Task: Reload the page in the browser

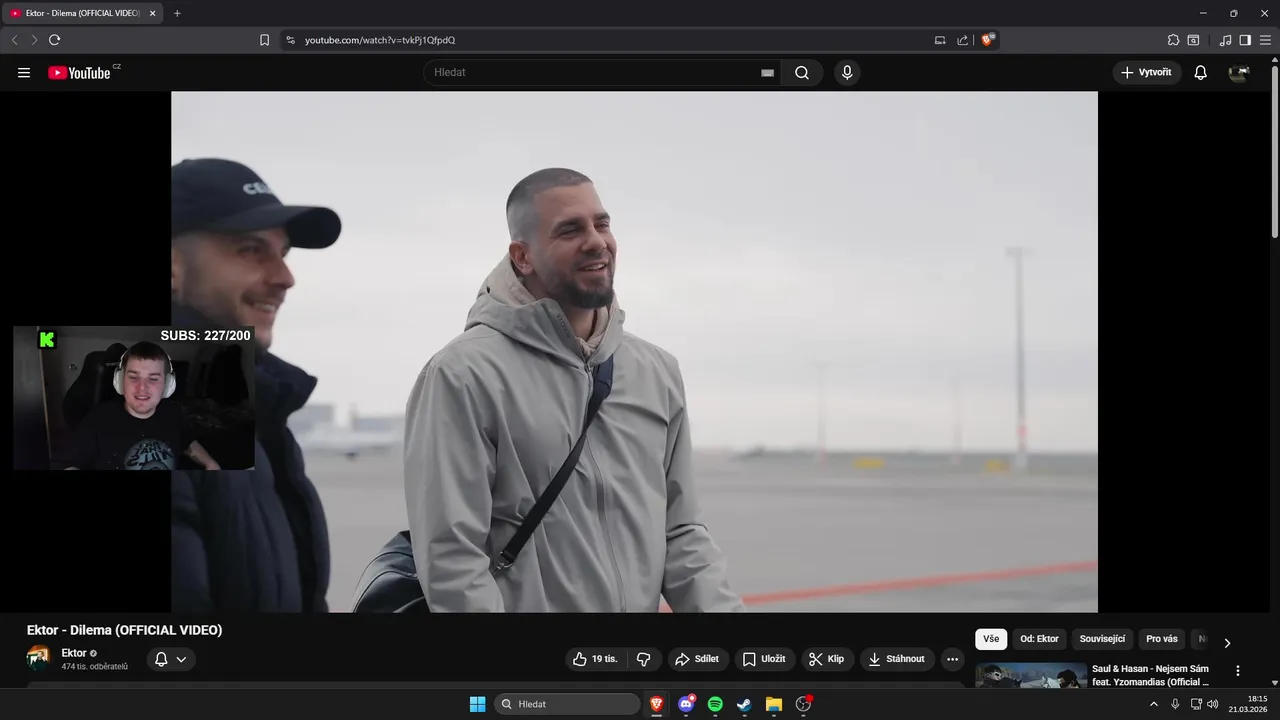Action: [x=54, y=40]
